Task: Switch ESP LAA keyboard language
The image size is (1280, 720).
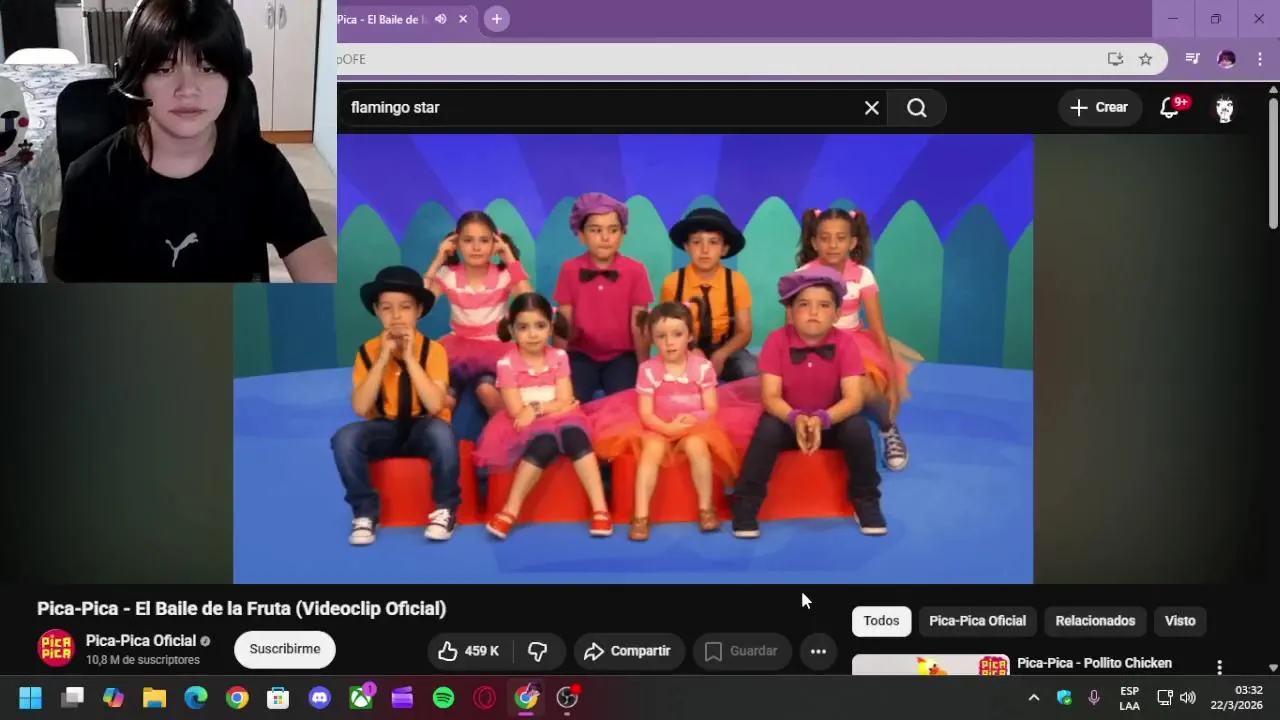Action: (x=1129, y=698)
